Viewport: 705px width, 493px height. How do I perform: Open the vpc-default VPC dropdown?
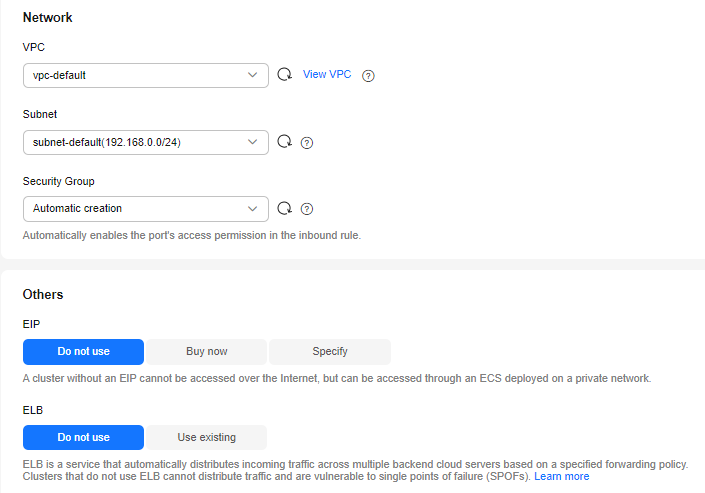click(x=135, y=75)
